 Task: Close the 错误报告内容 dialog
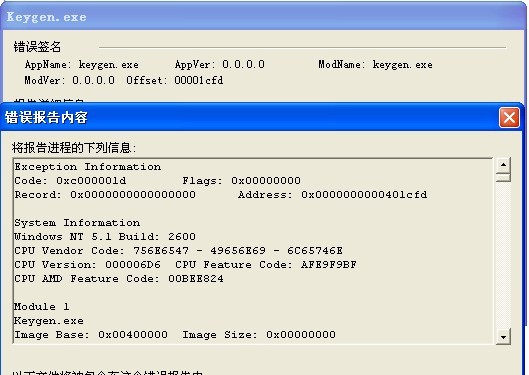tap(509, 118)
